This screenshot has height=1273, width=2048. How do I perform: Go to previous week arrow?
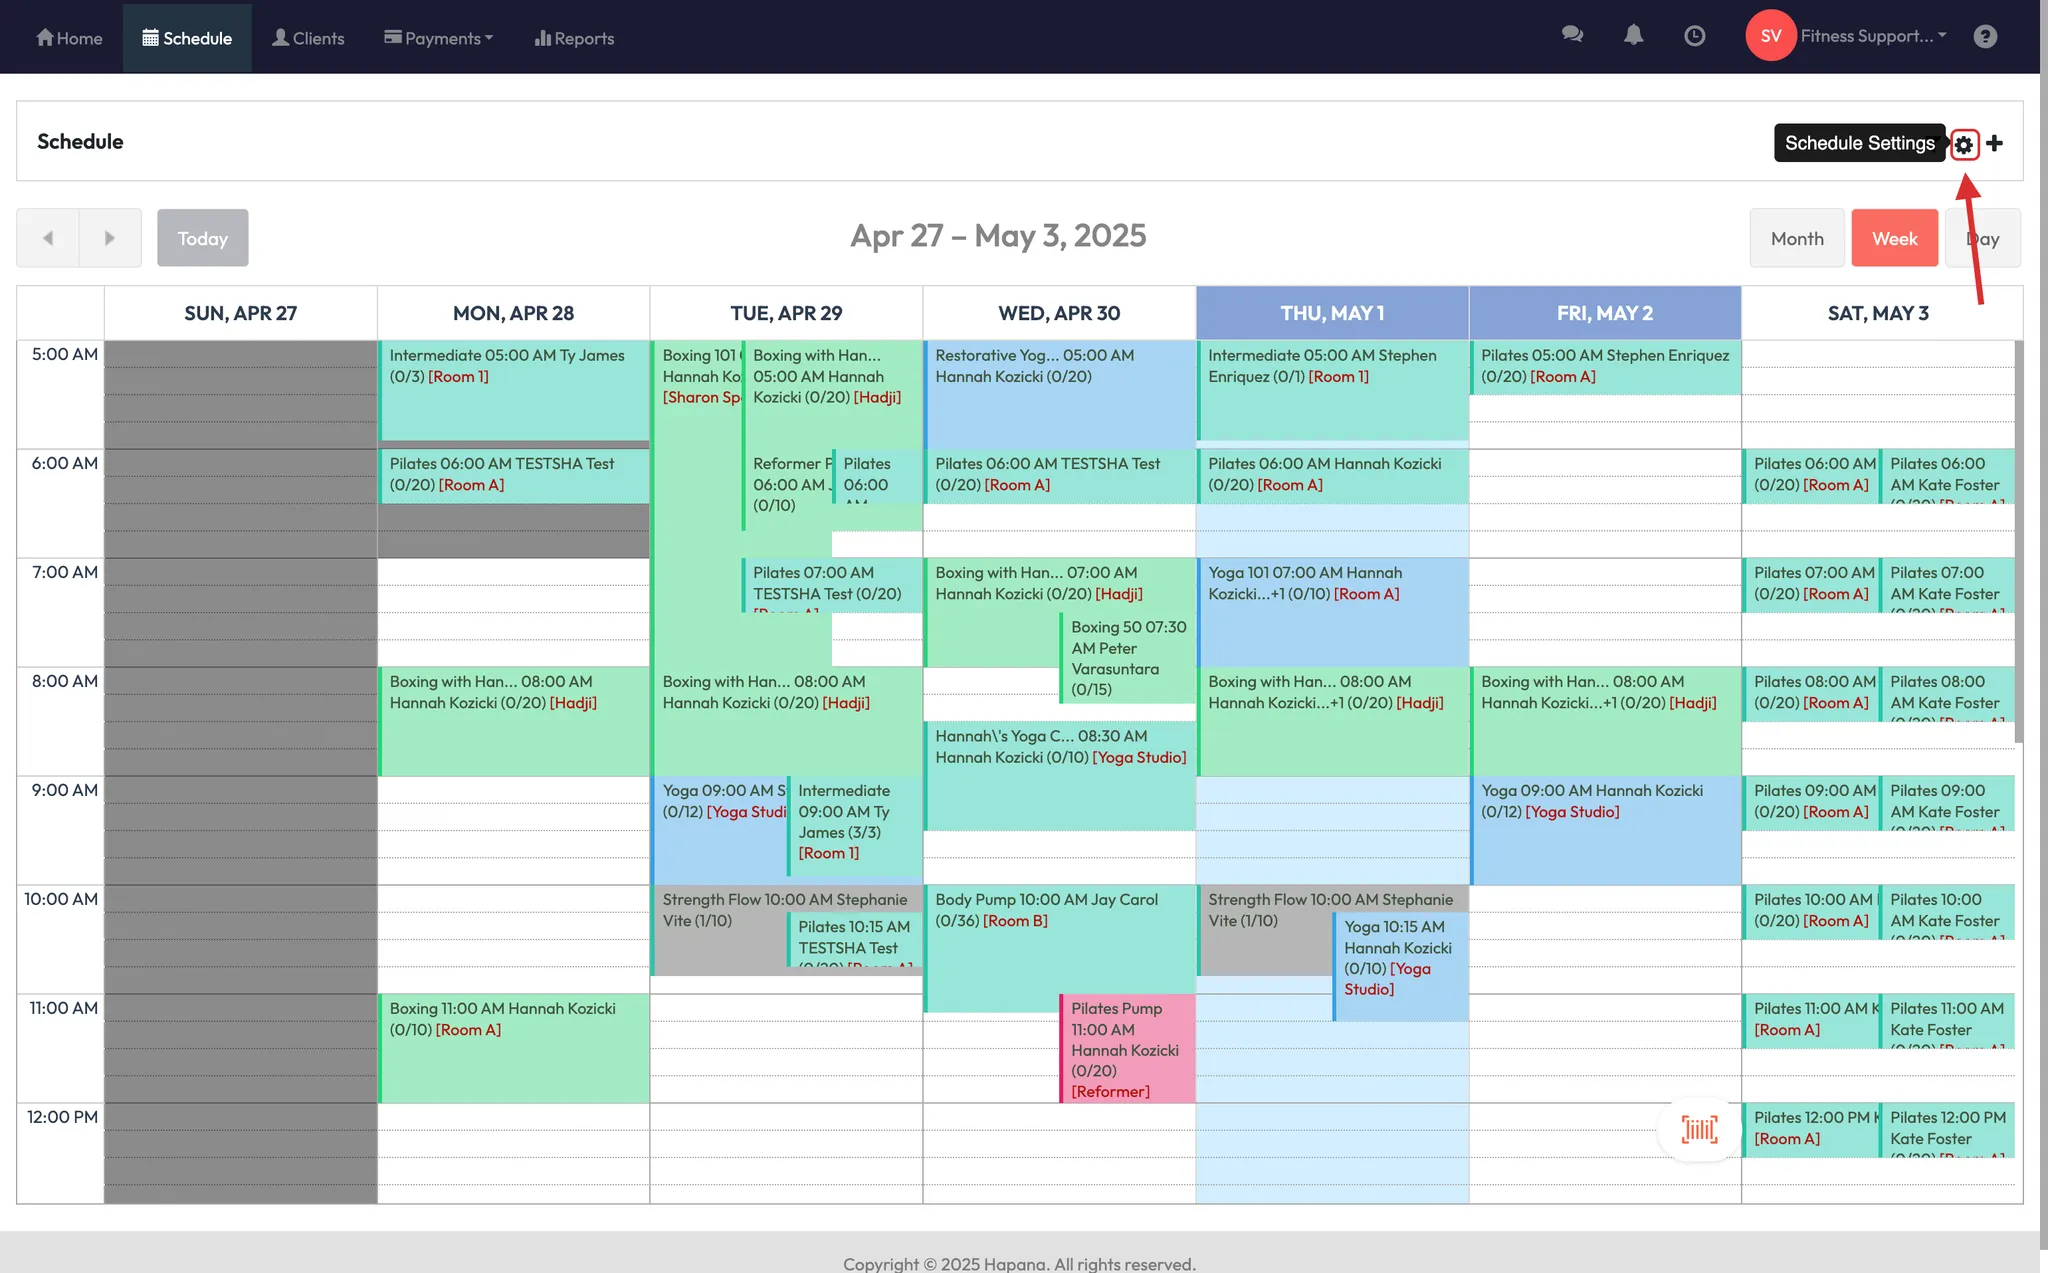(48, 238)
